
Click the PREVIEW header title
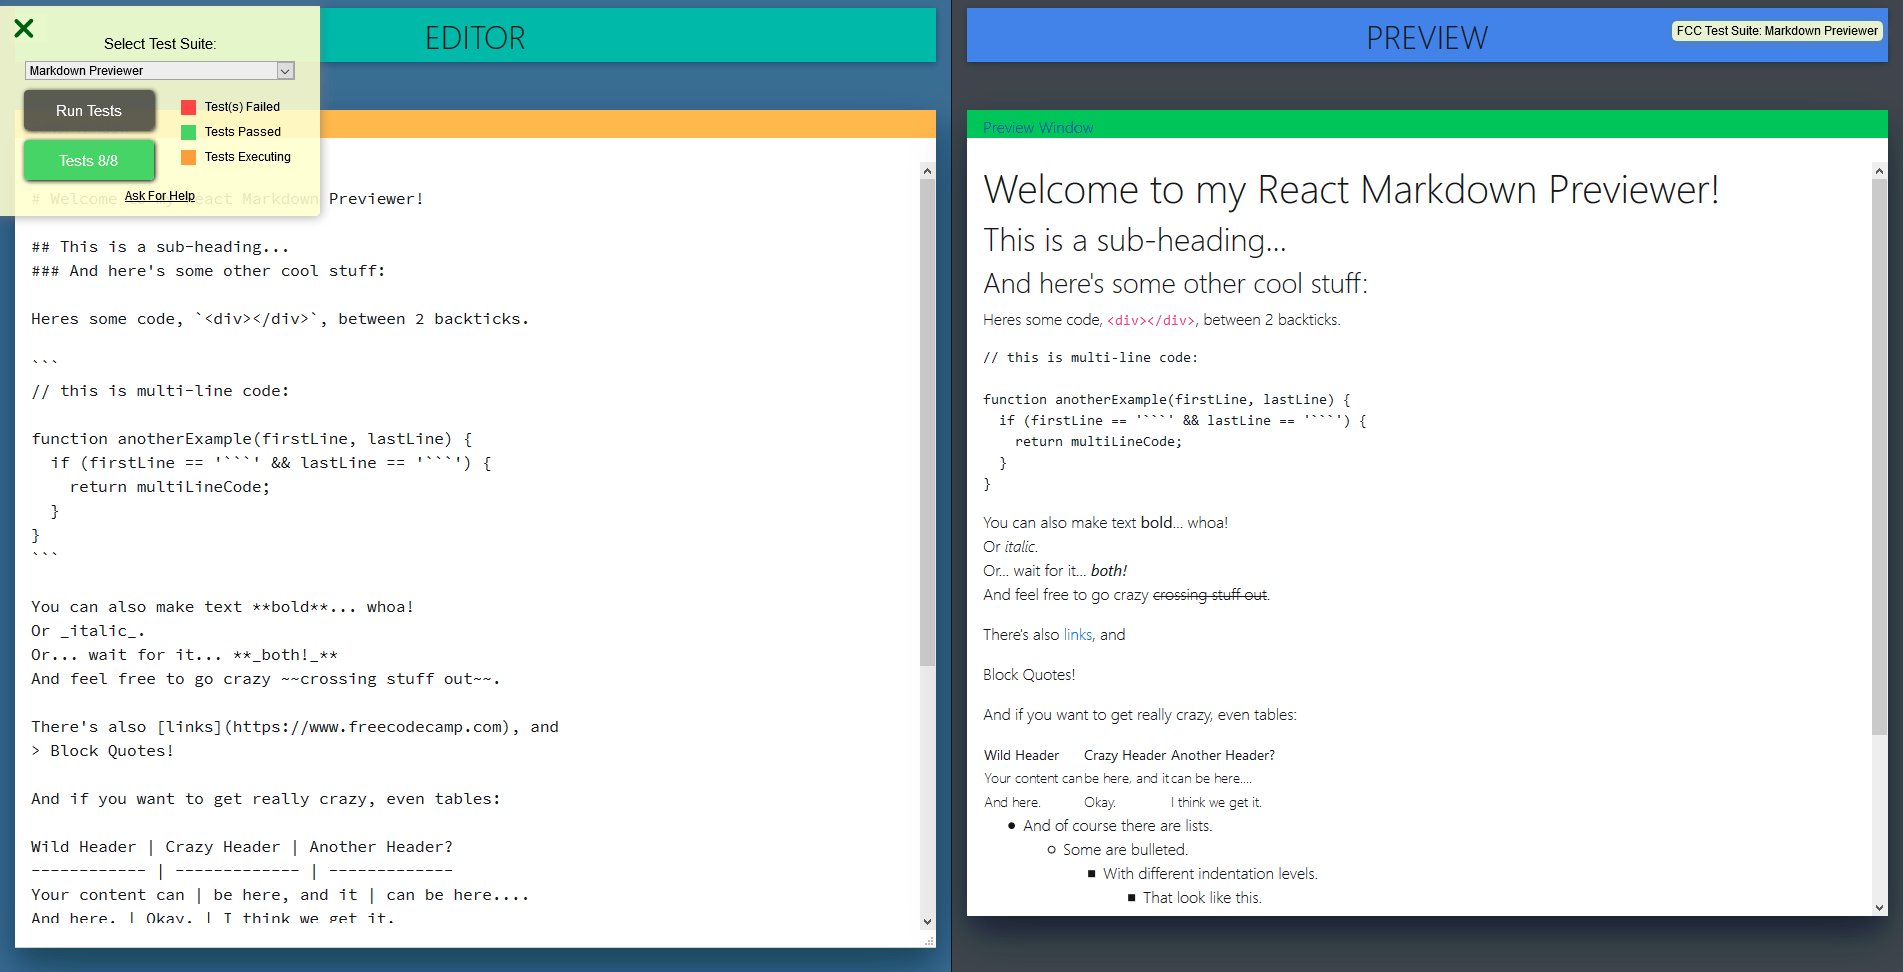click(x=1427, y=38)
